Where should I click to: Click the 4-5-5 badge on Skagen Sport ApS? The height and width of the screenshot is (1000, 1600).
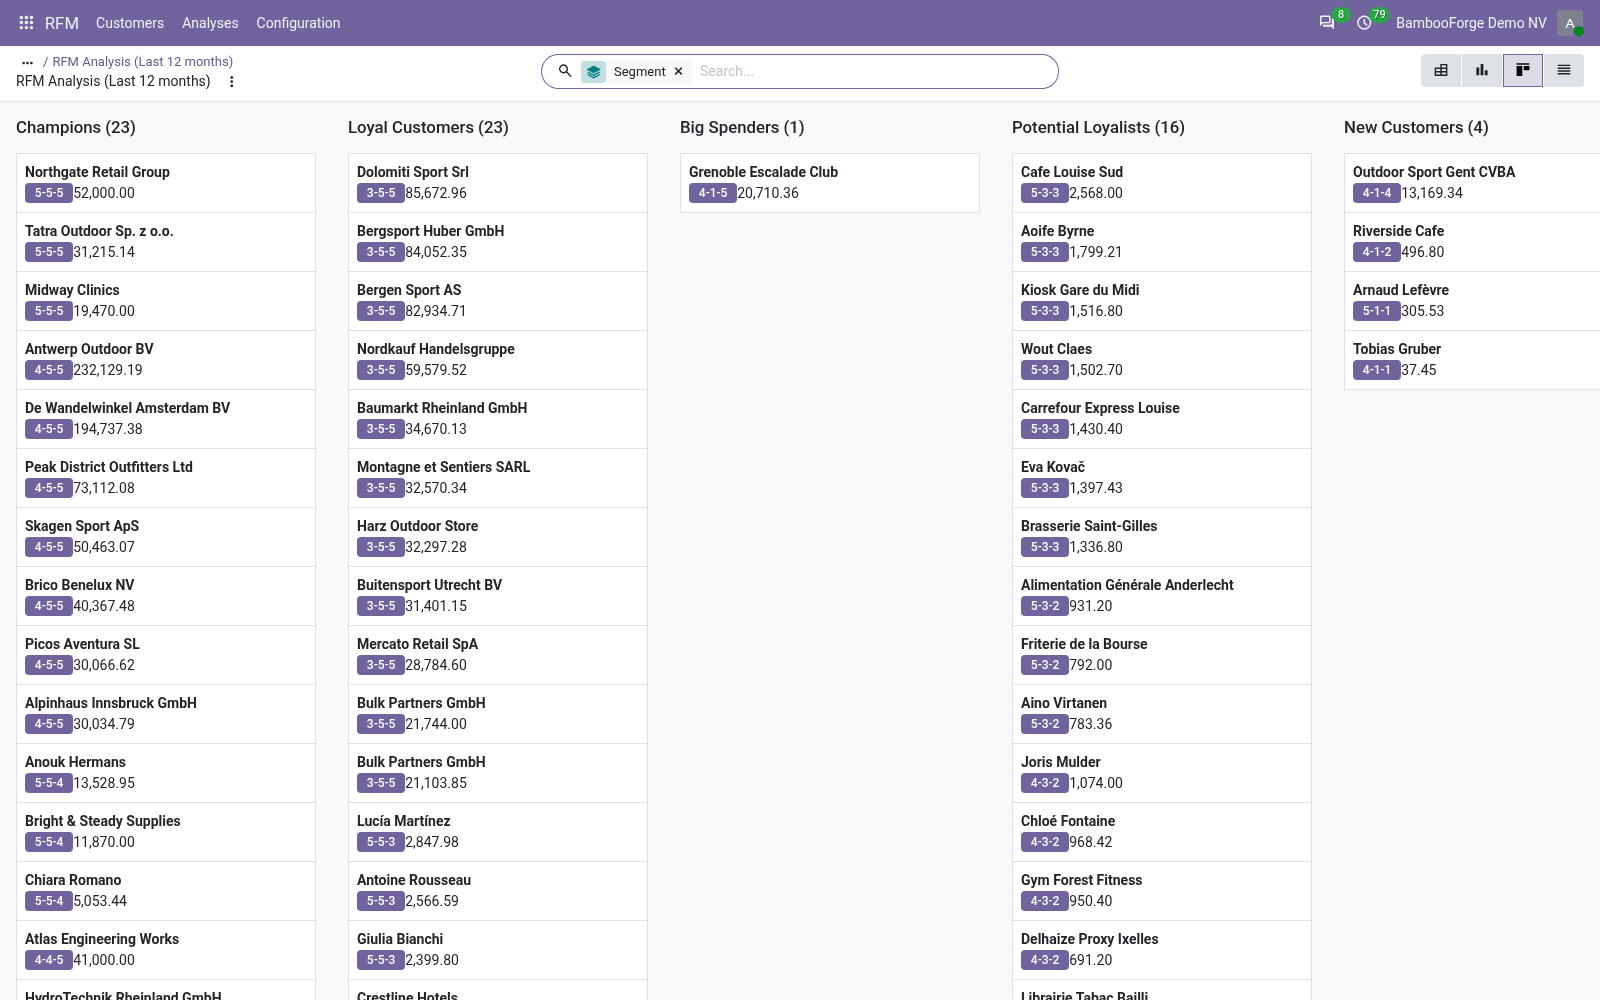click(49, 547)
